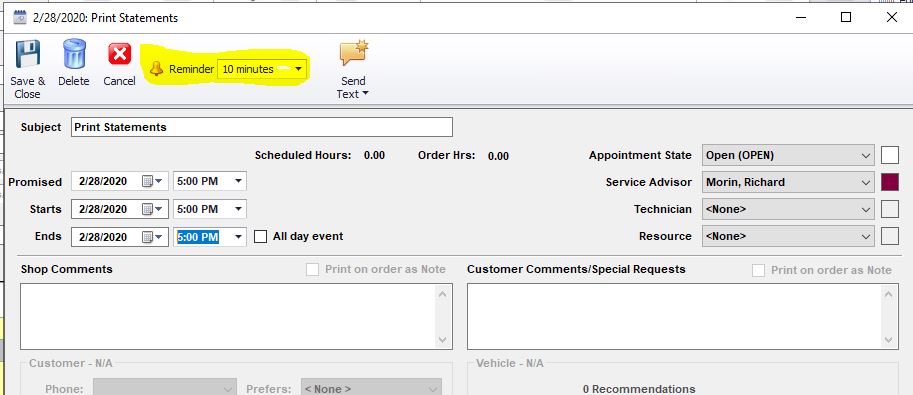Click the Delete trash can icon
The height and width of the screenshot is (395, 913).
74,54
